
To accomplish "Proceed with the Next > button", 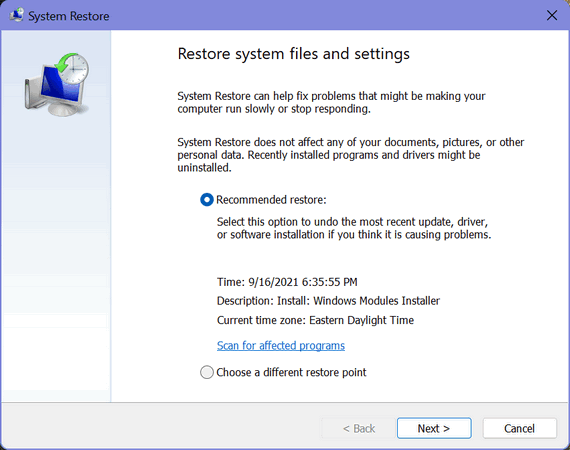I will (x=434, y=428).
